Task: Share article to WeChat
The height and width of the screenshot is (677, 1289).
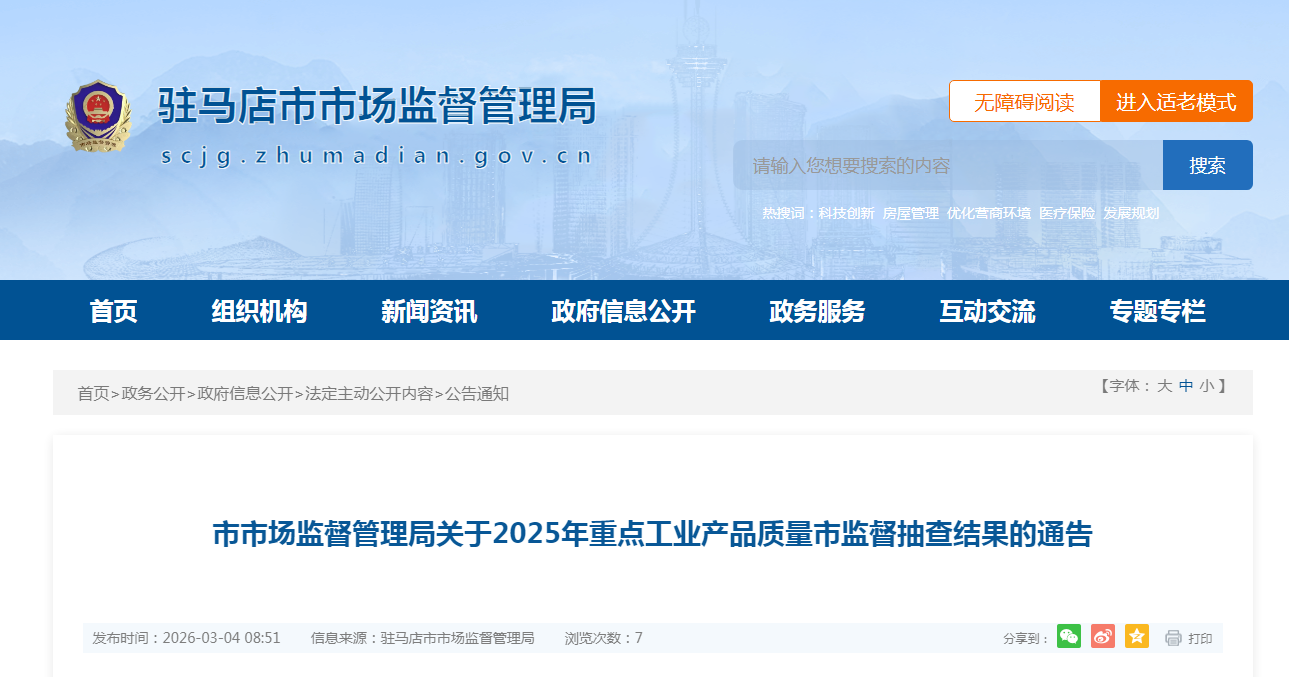Action: 1069,637
